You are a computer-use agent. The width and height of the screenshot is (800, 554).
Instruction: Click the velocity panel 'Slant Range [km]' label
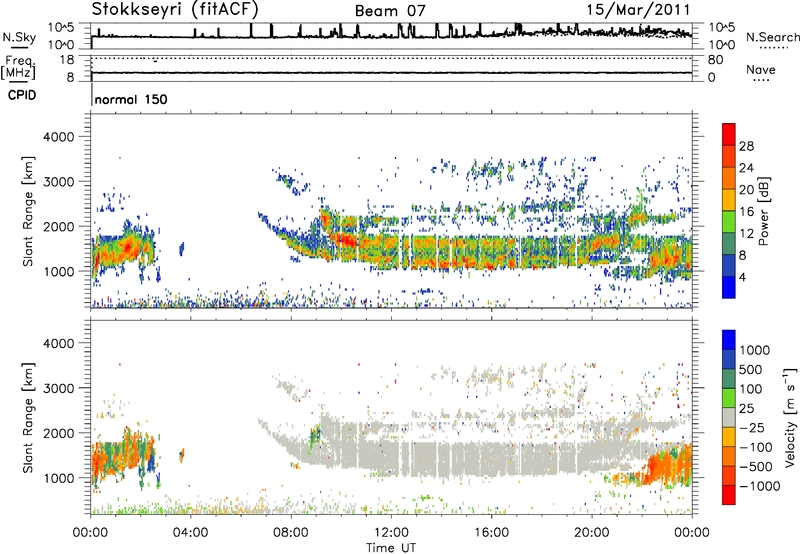pyautogui.click(x=29, y=418)
